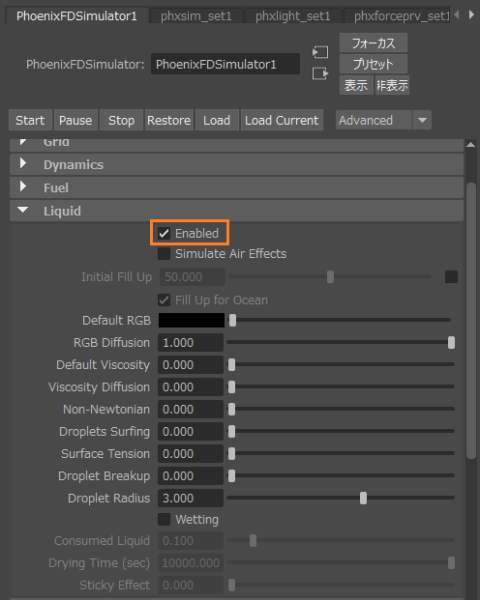Collapse the Liquid section
The image size is (480, 600).
pos(237,211)
